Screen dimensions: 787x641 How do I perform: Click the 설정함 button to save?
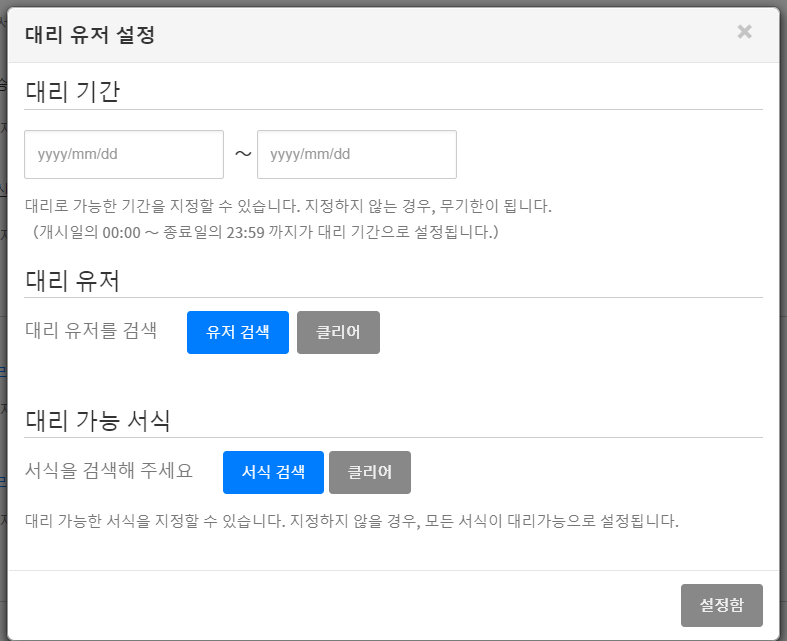[x=721, y=606]
